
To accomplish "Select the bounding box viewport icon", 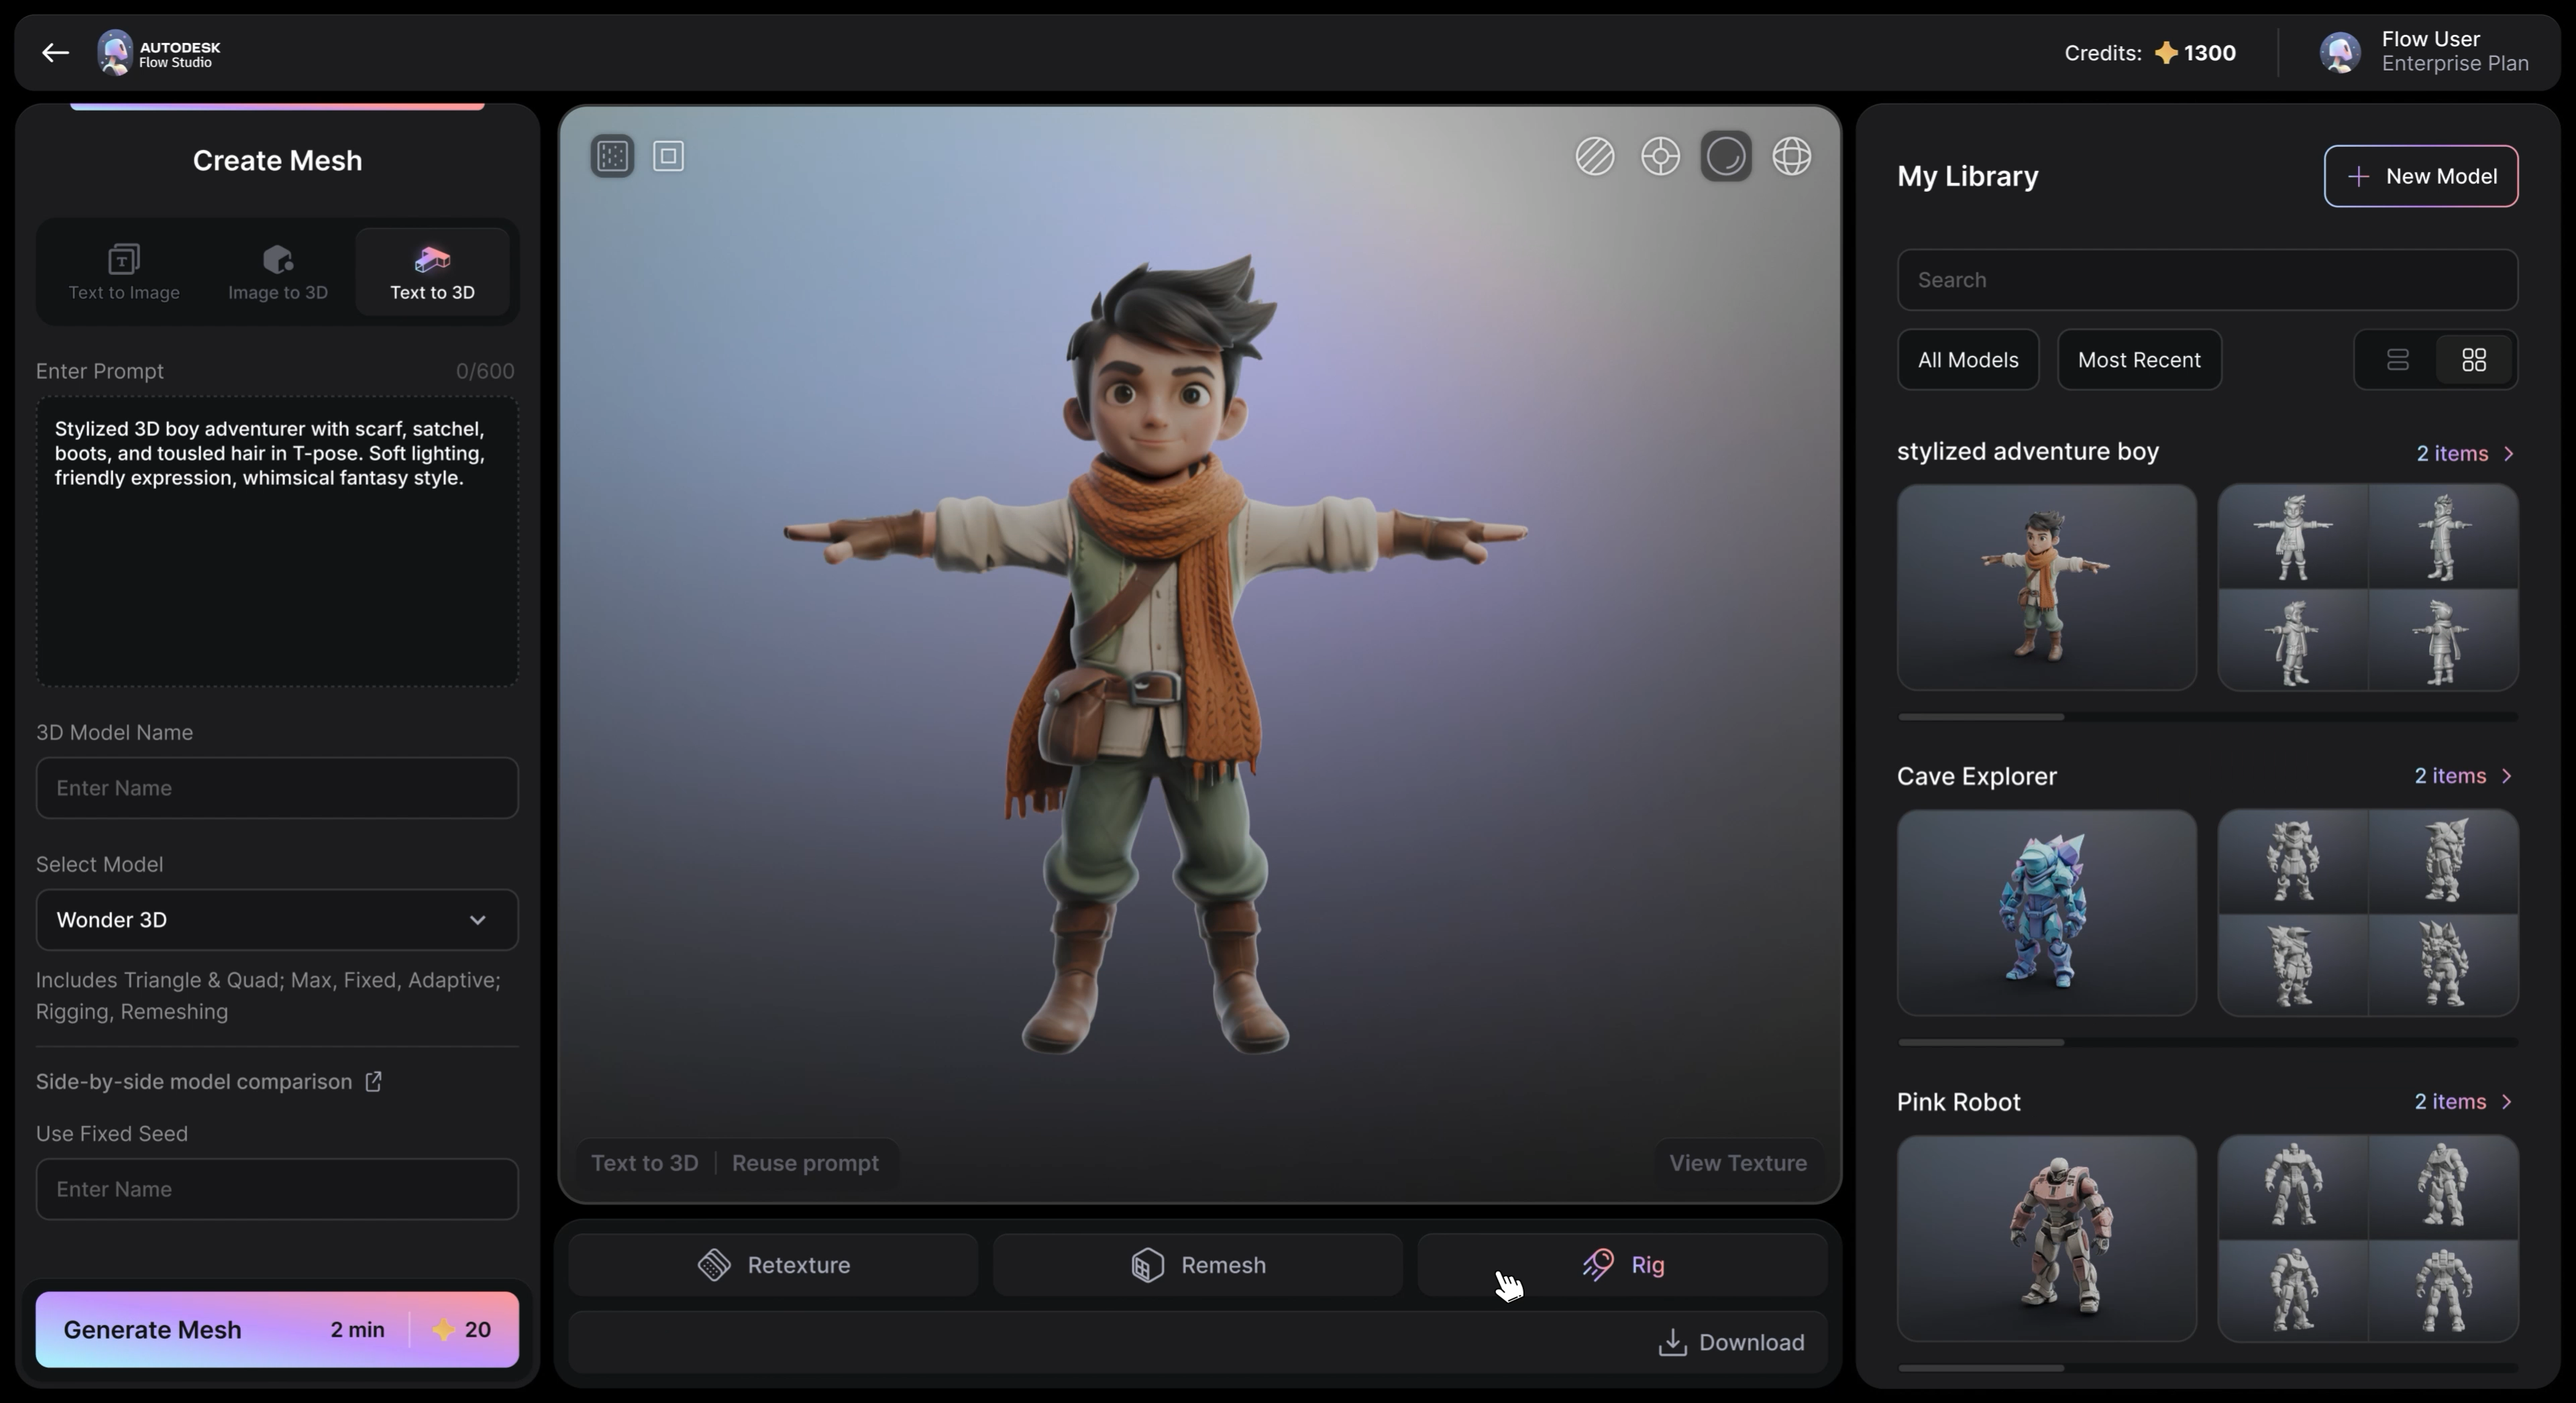I will (x=668, y=156).
